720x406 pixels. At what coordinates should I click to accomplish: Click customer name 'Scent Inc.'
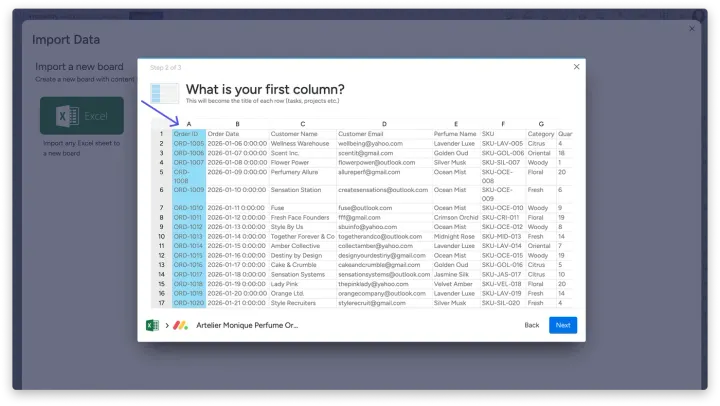285,153
